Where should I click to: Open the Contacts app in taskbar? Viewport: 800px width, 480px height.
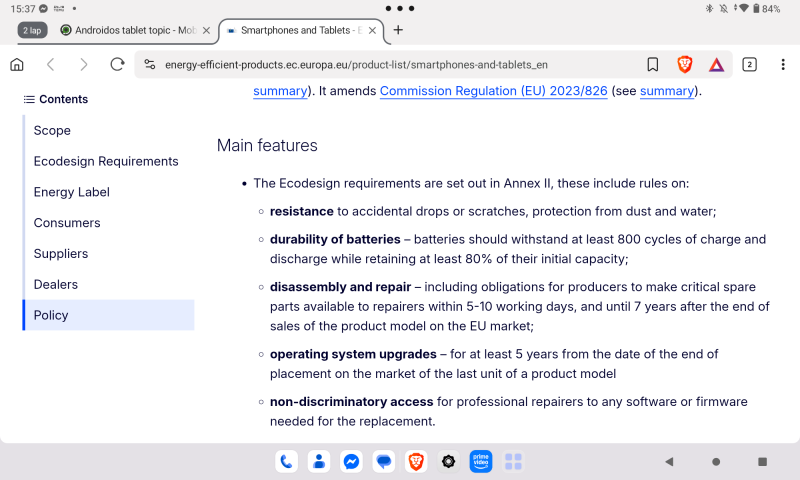[x=319, y=462]
